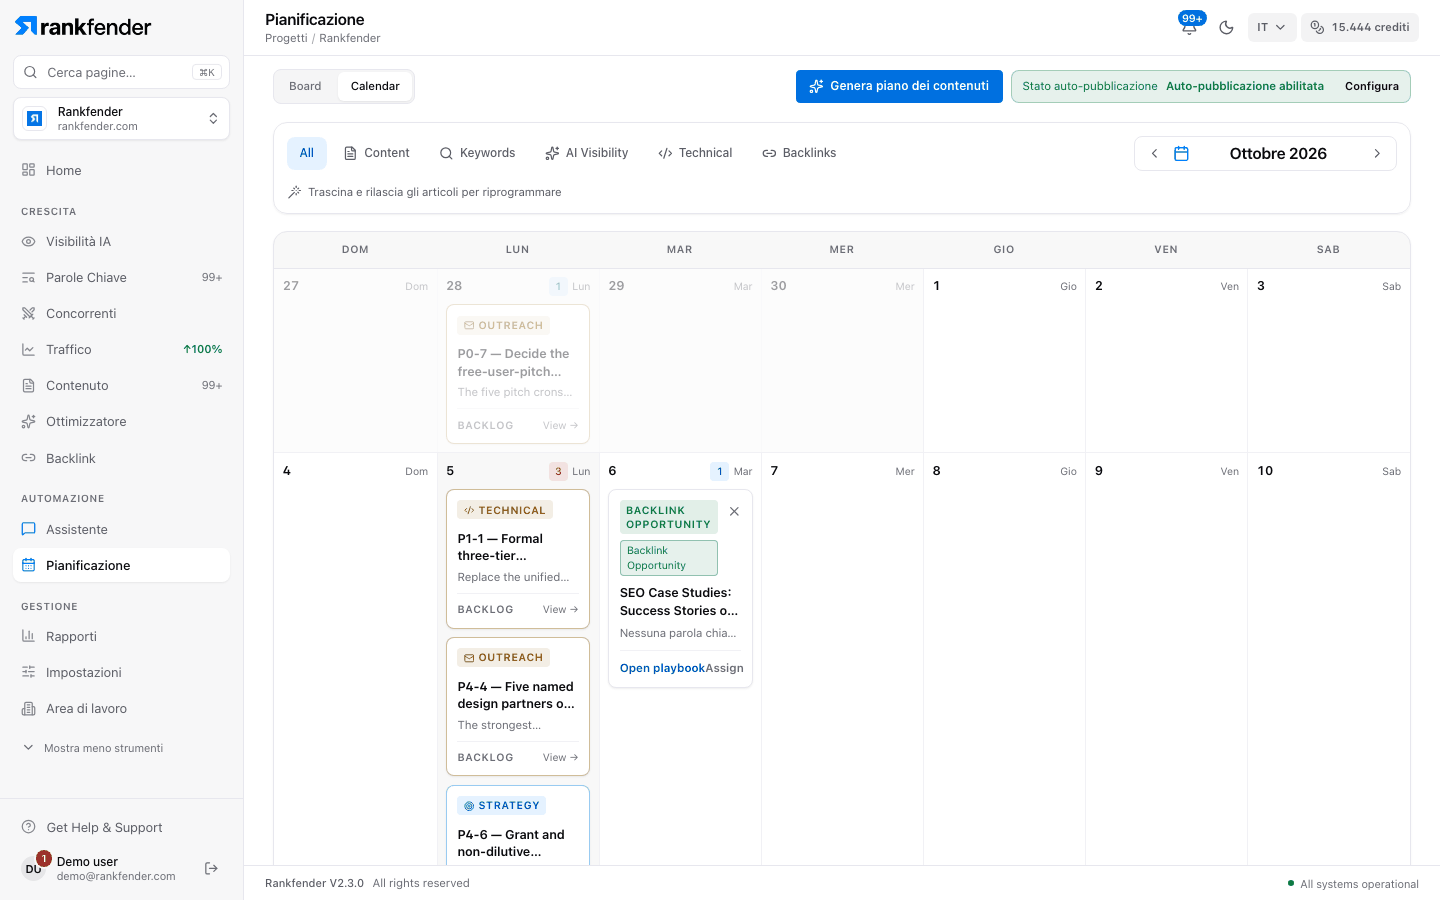Click the Rankfender logo
This screenshot has width=1440, height=900.
coord(83,27)
